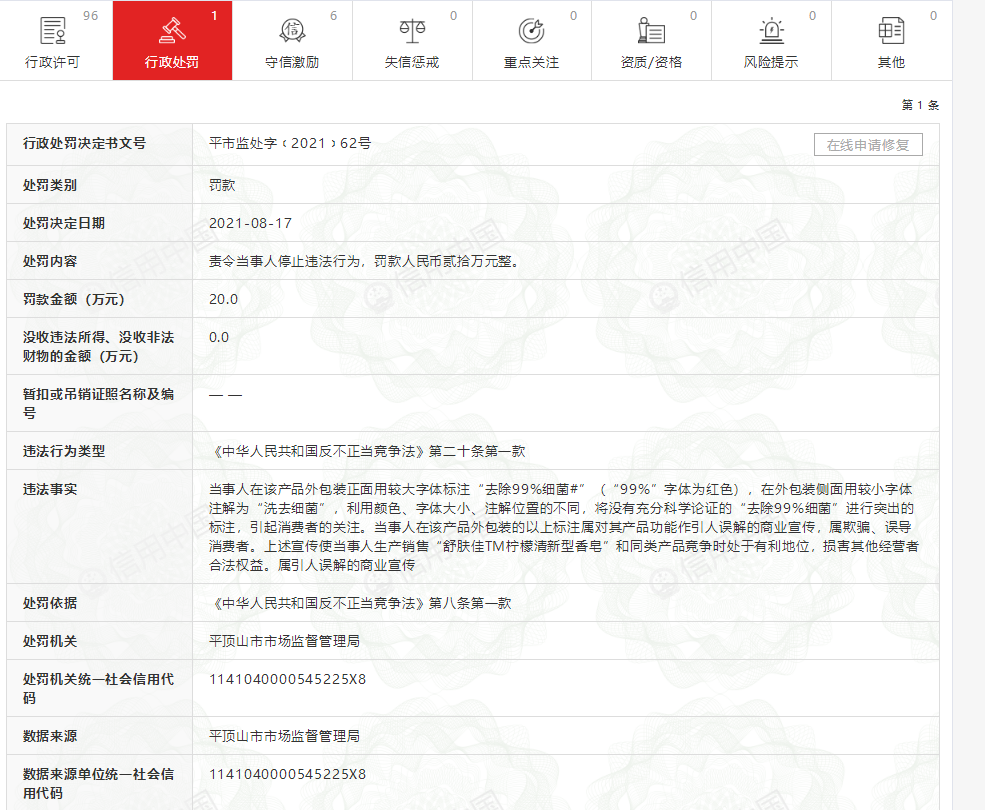
Task: Open the 风险提示 tab label
Action: 771,62
